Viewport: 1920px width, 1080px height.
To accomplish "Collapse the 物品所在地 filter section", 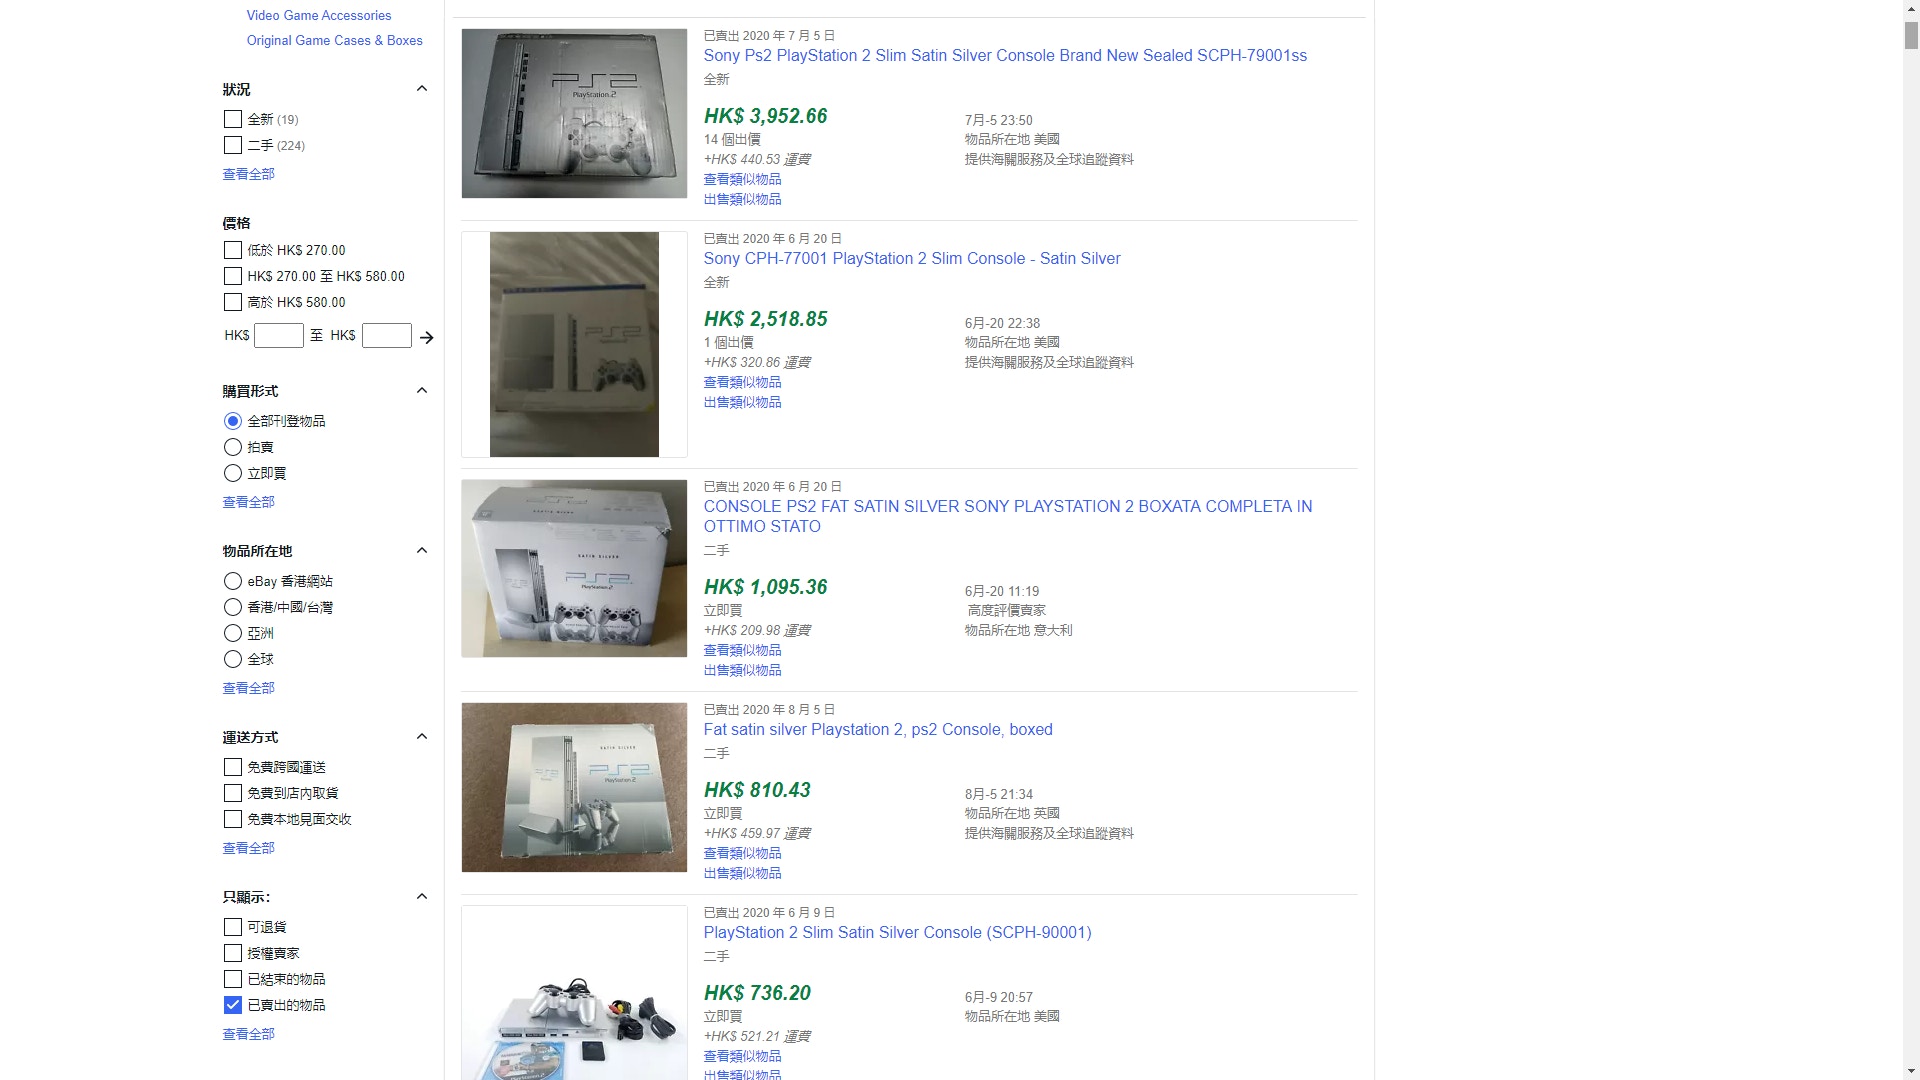I will click(x=422, y=551).
